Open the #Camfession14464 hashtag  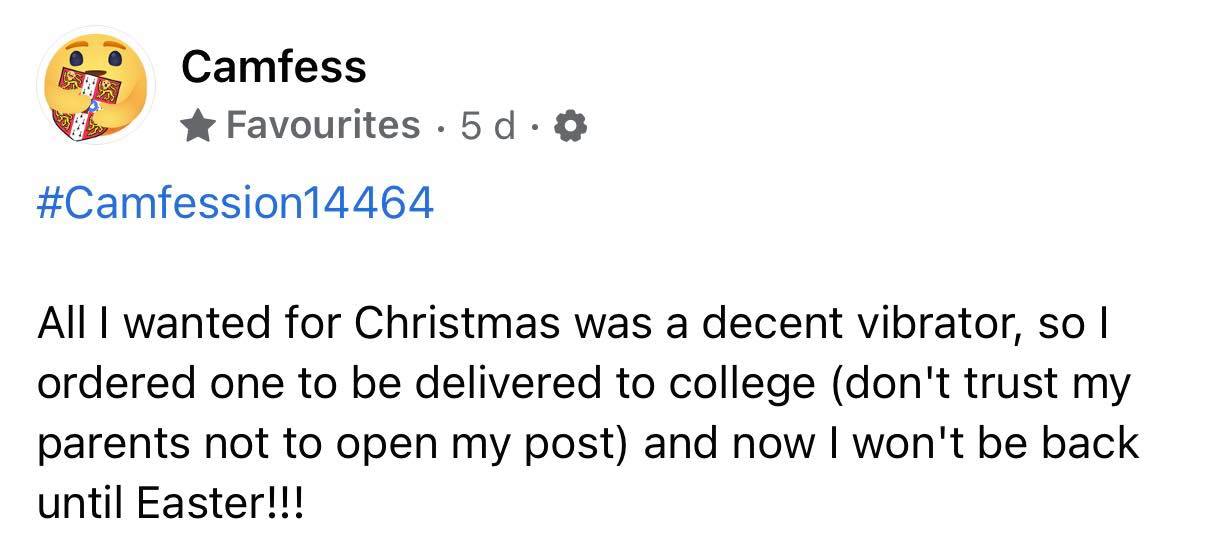click(236, 203)
